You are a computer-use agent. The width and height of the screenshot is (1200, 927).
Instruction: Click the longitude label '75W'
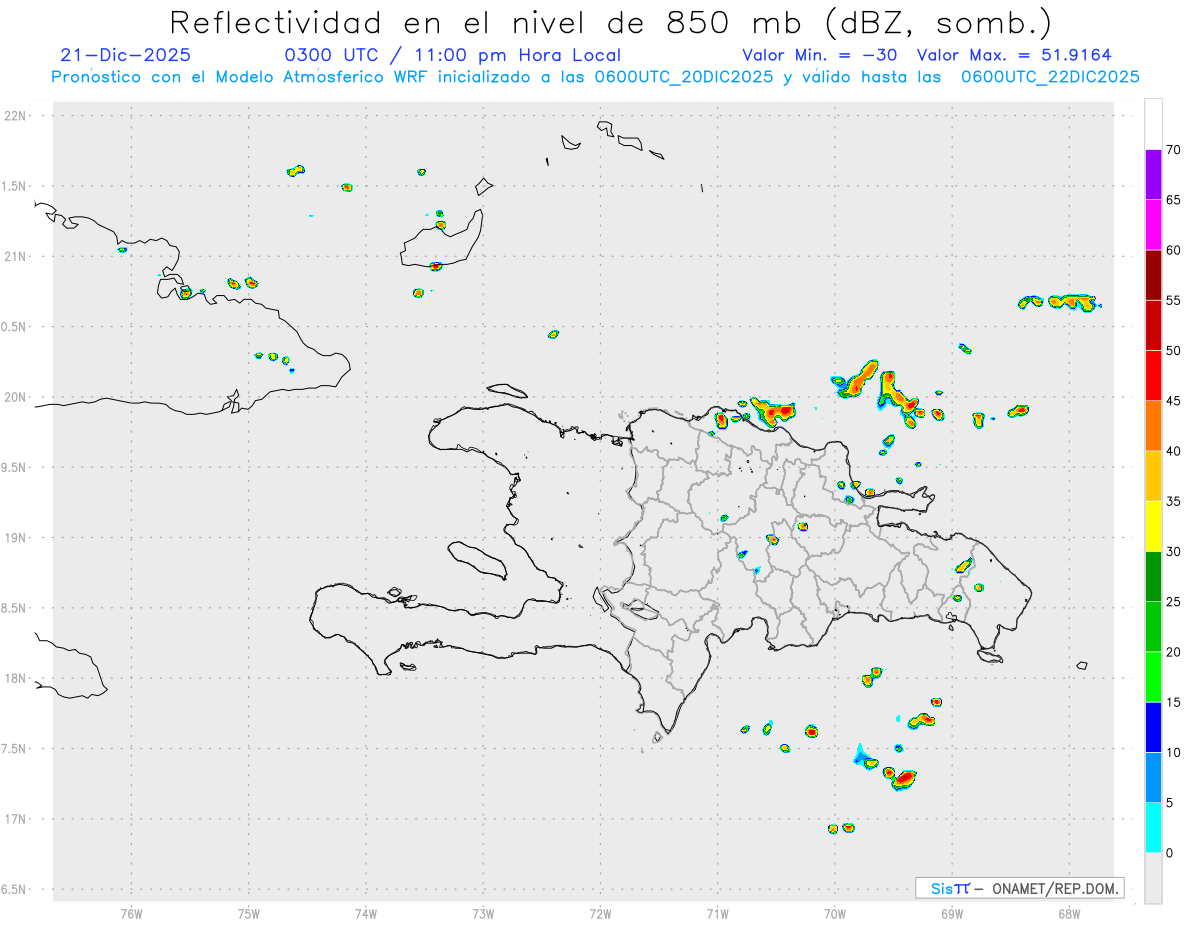(x=248, y=913)
